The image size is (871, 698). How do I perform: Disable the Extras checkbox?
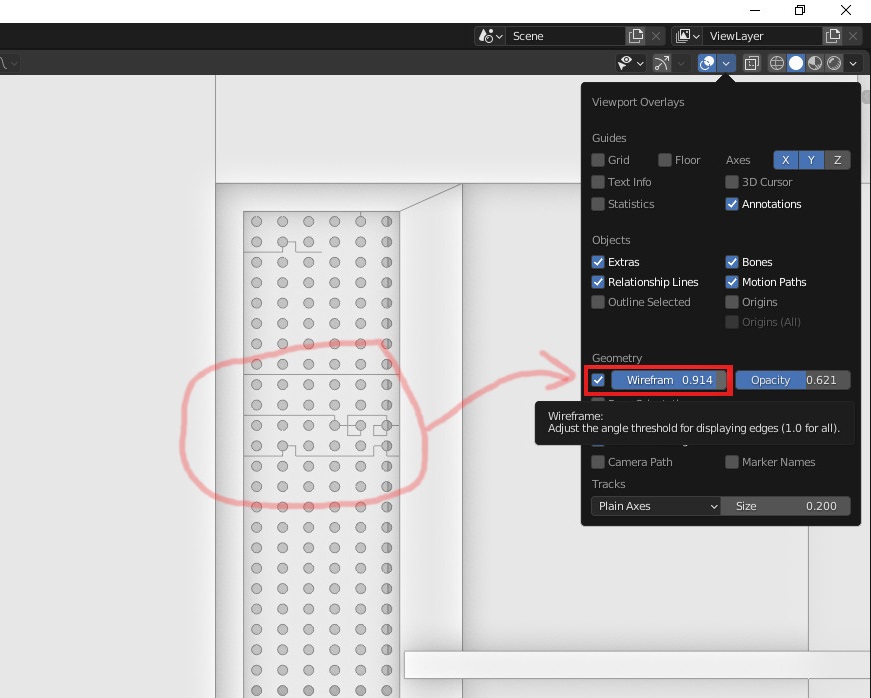point(598,262)
